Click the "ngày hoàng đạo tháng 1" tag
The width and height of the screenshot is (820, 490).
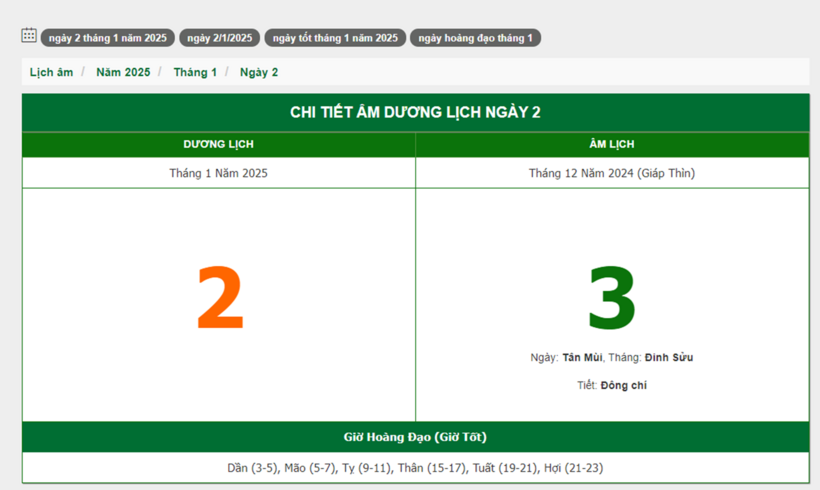tap(475, 38)
